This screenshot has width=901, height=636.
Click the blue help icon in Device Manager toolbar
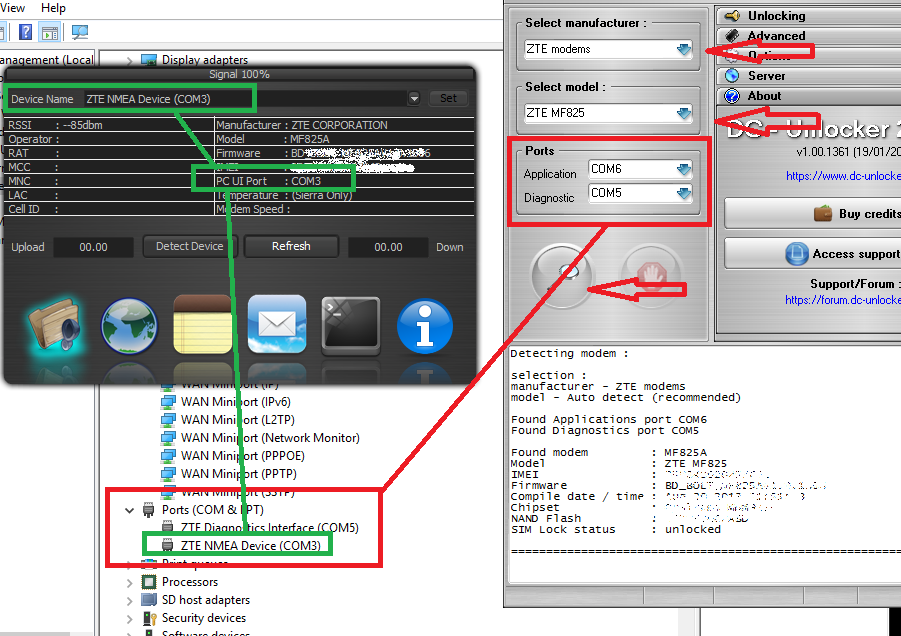coord(25,32)
